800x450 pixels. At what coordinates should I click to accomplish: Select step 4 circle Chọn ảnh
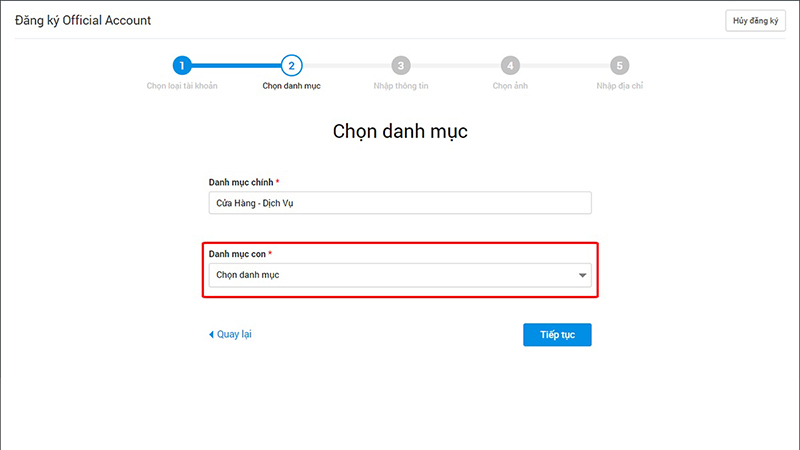(x=510, y=65)
